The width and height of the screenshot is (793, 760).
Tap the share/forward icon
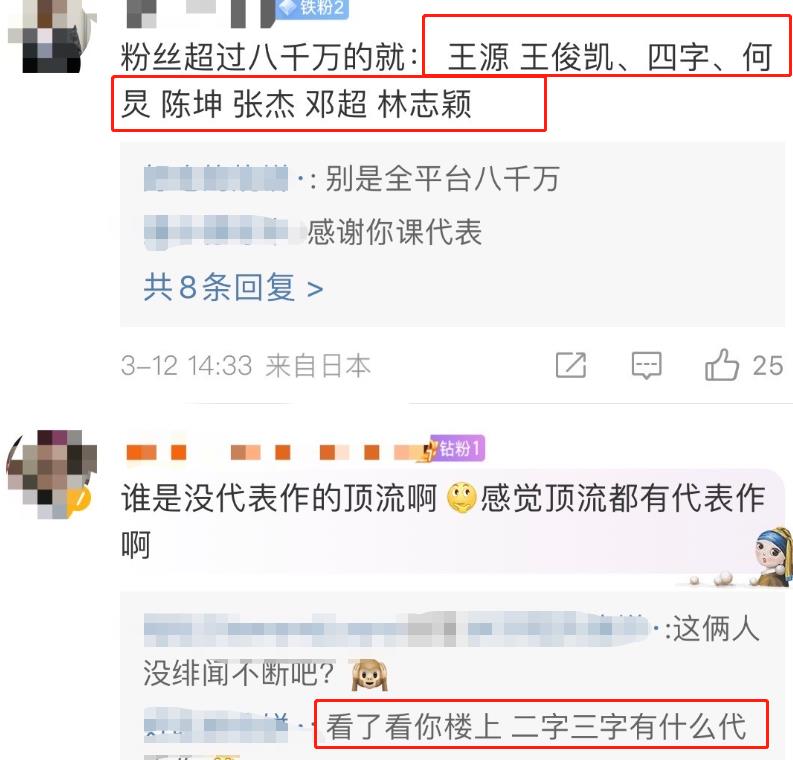[x=571, y=365]
